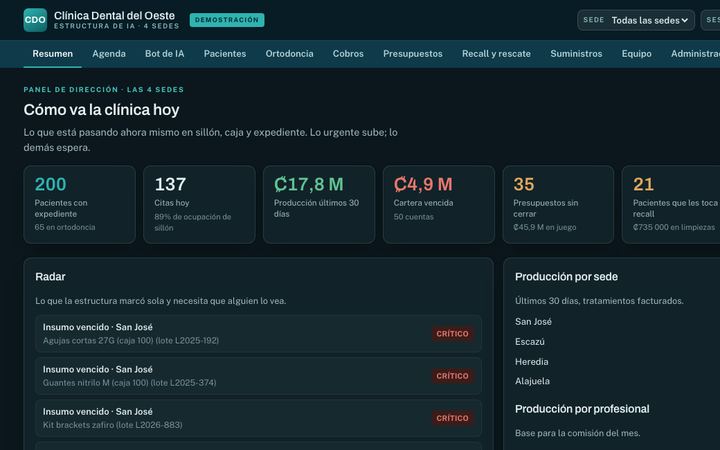Click the Radar panel heading
Viewport: 720px width, 450px height.
pos(50,277)
